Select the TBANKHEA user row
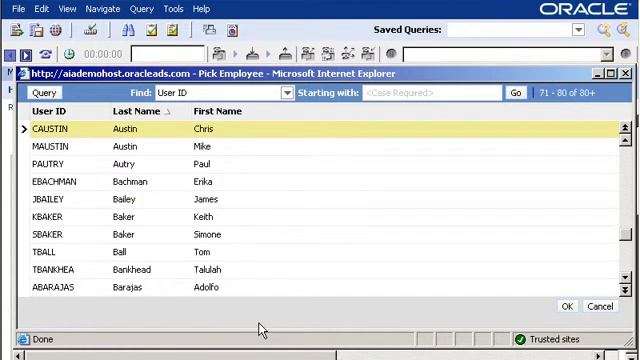The image size is (640, 360). [x=324, y=269]
